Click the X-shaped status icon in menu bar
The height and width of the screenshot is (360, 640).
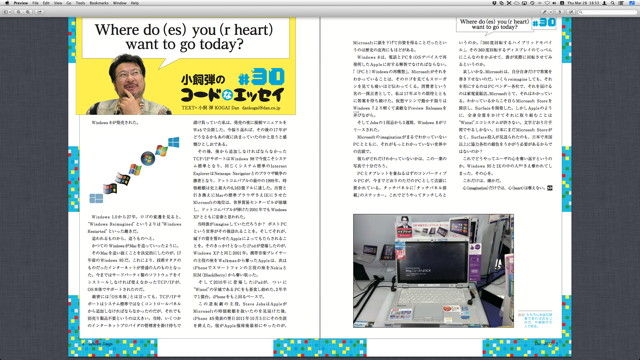coord(509,3)
